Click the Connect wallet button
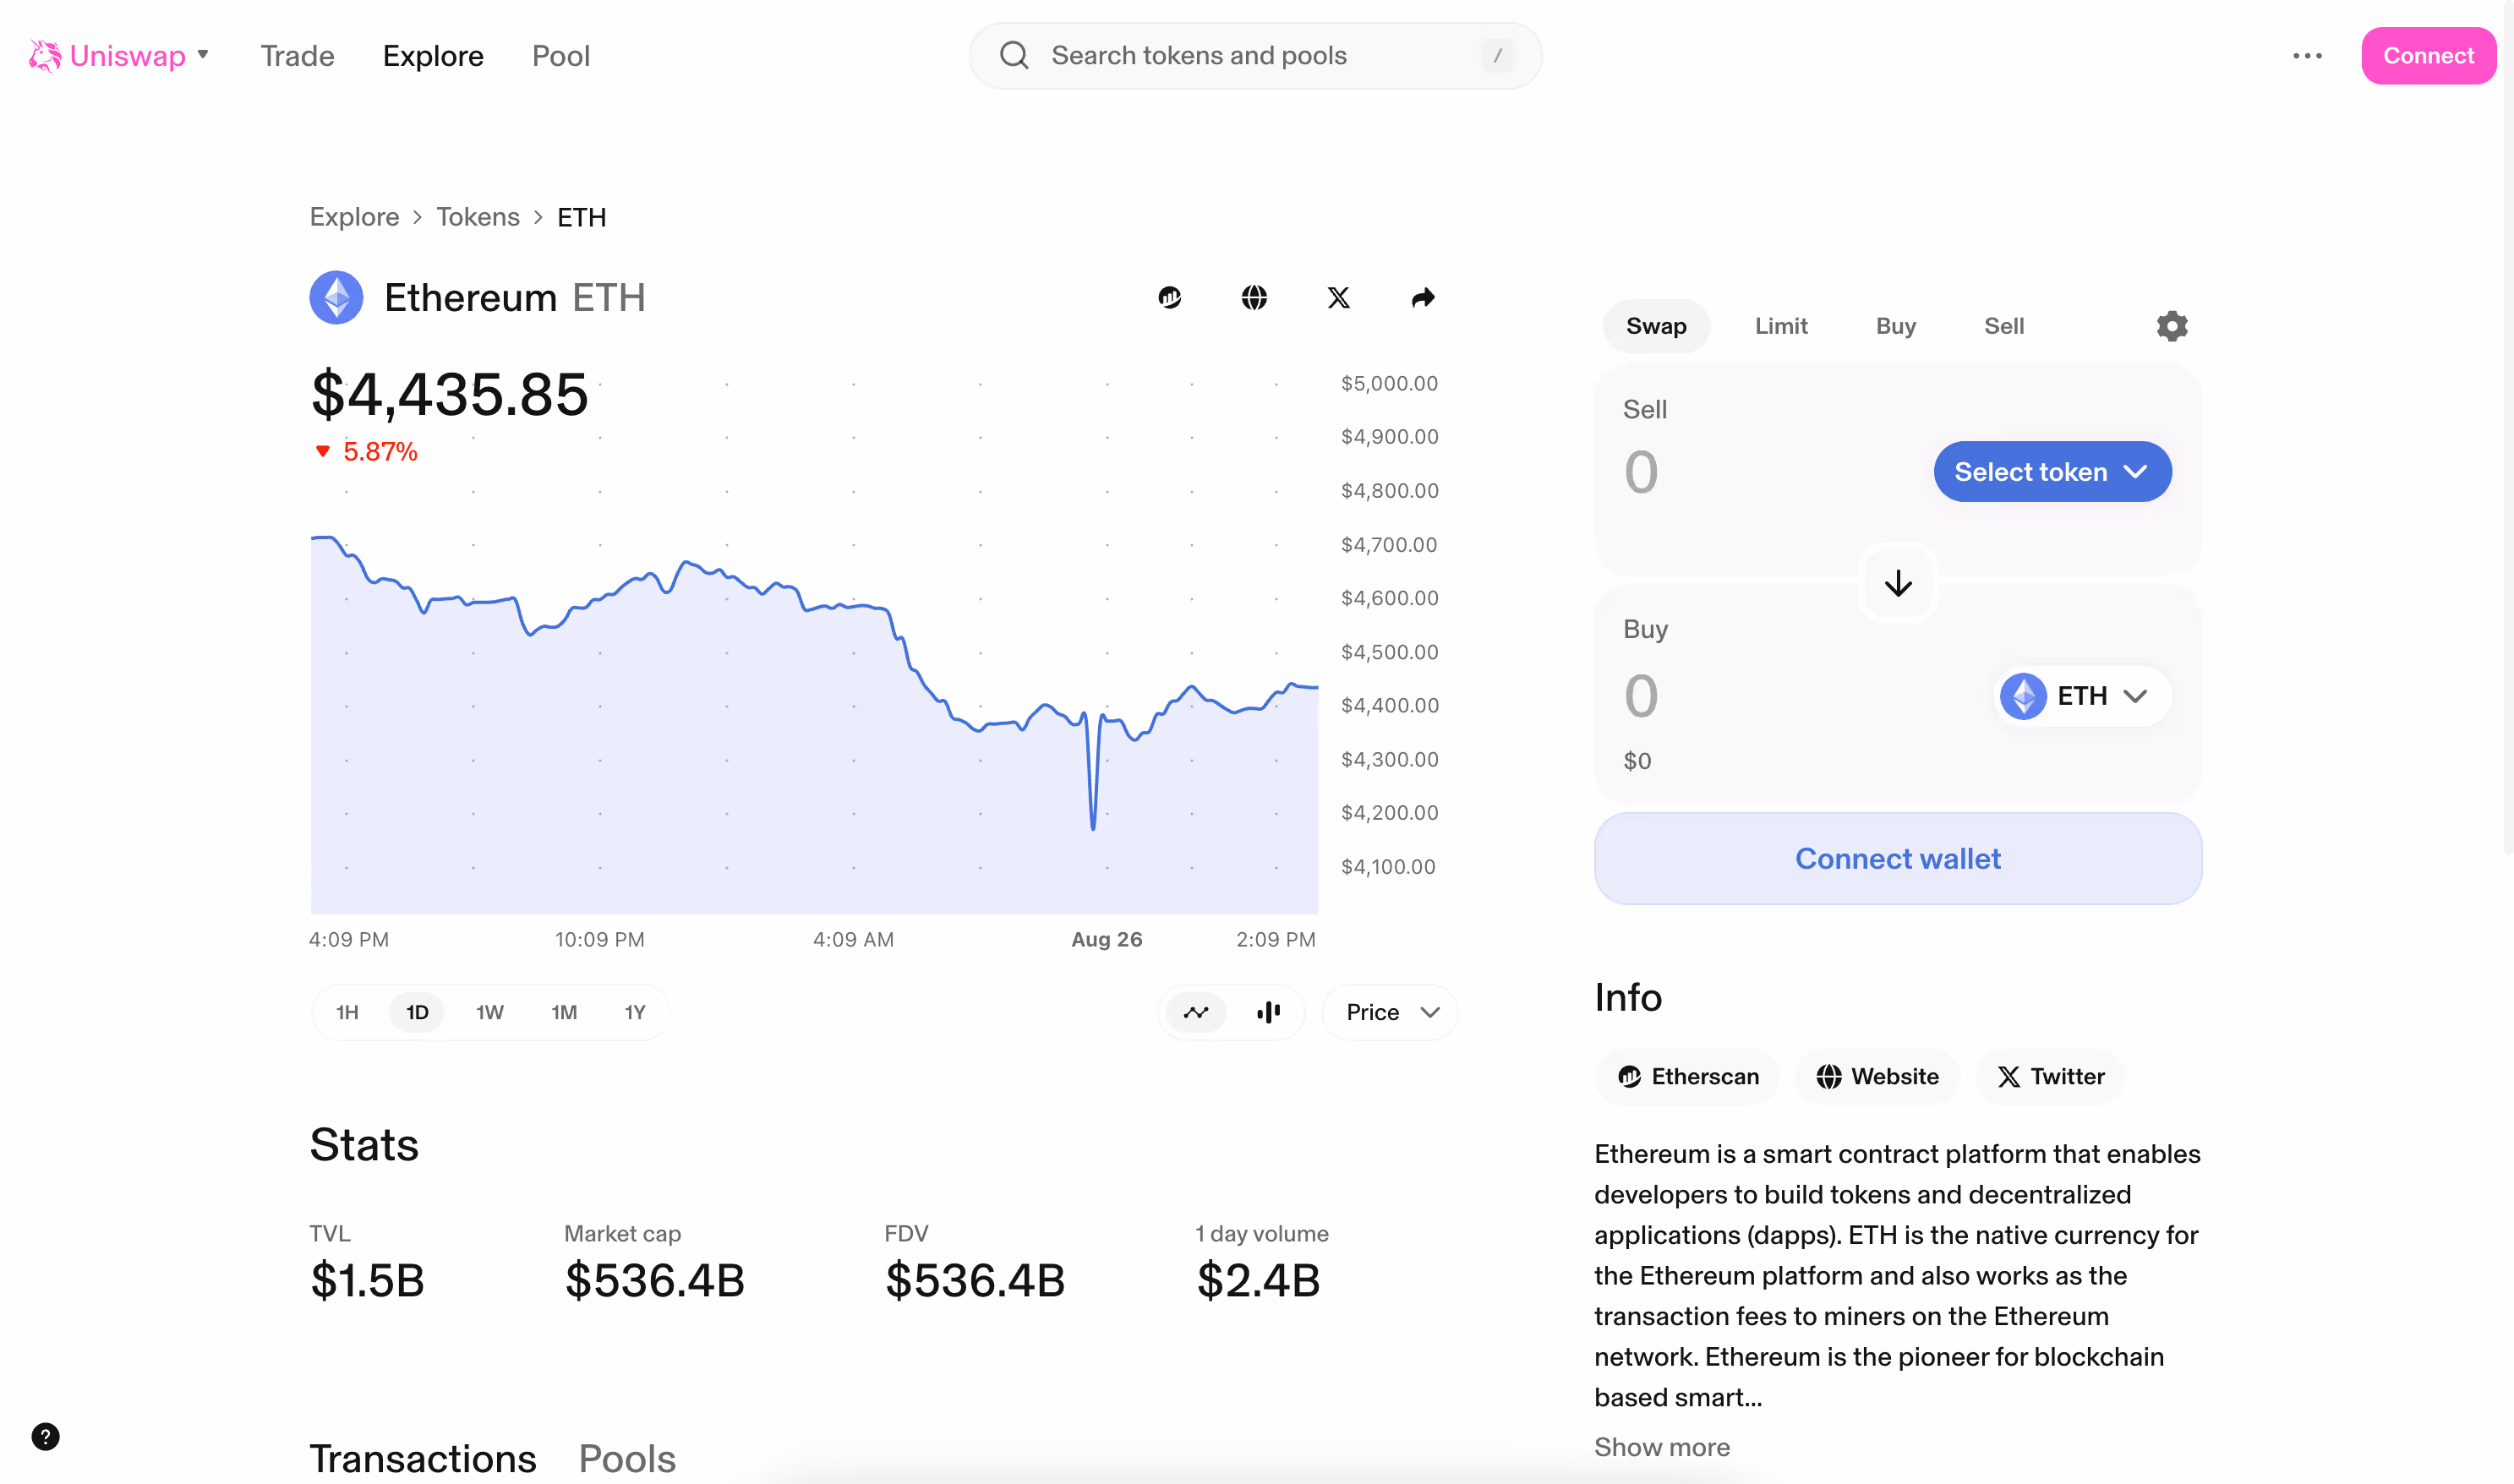The height and width of the screenshot is (1484, 2514). (x=1898, y=859)
